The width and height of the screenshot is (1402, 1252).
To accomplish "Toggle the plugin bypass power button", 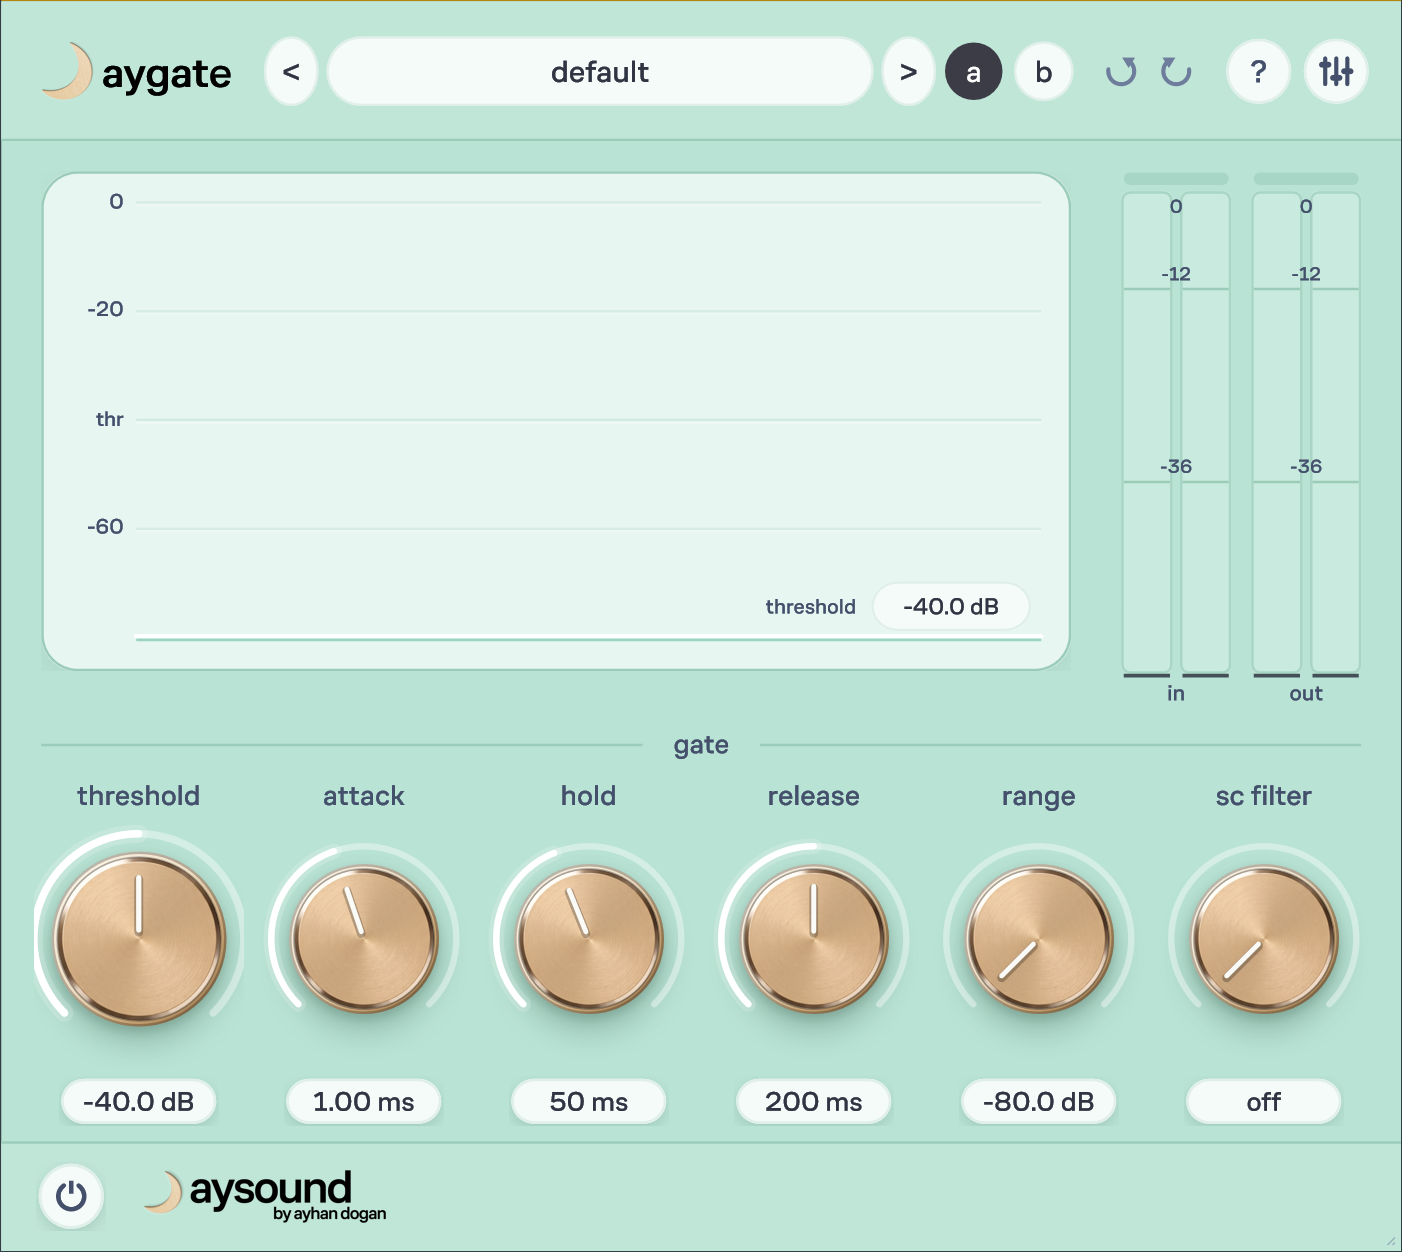I will pyautogui.click(x=71, y=1196).
